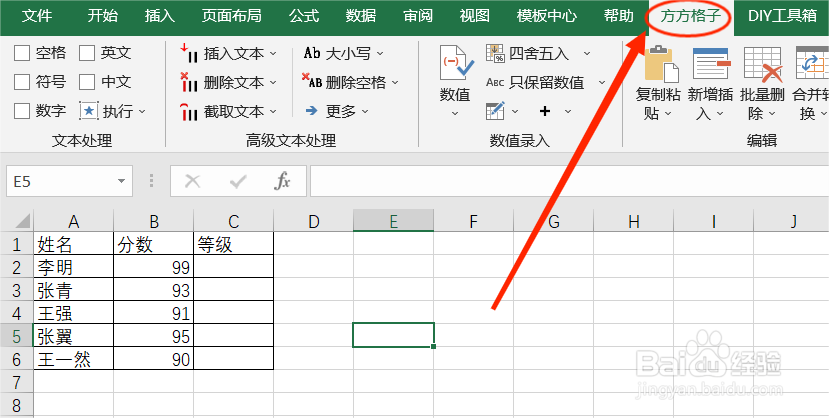Screen dimensions: 829x418
Task: Click the 更多 blue arrow icon
Action: (312, 110)
